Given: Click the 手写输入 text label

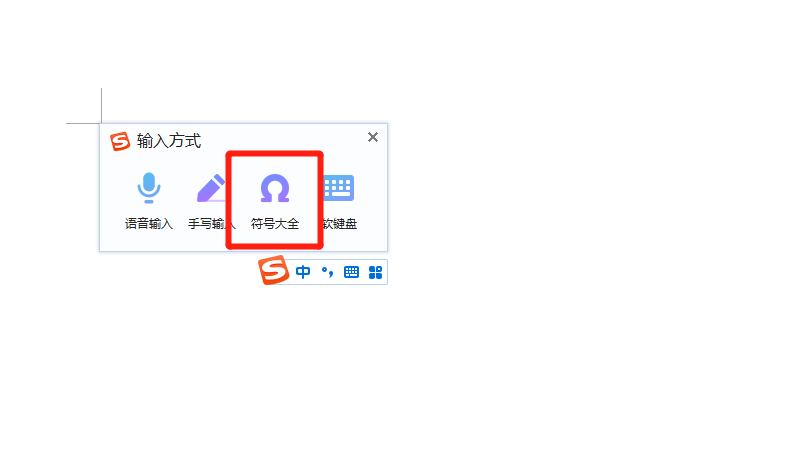Looking at the screenshot, I should 212,223.
